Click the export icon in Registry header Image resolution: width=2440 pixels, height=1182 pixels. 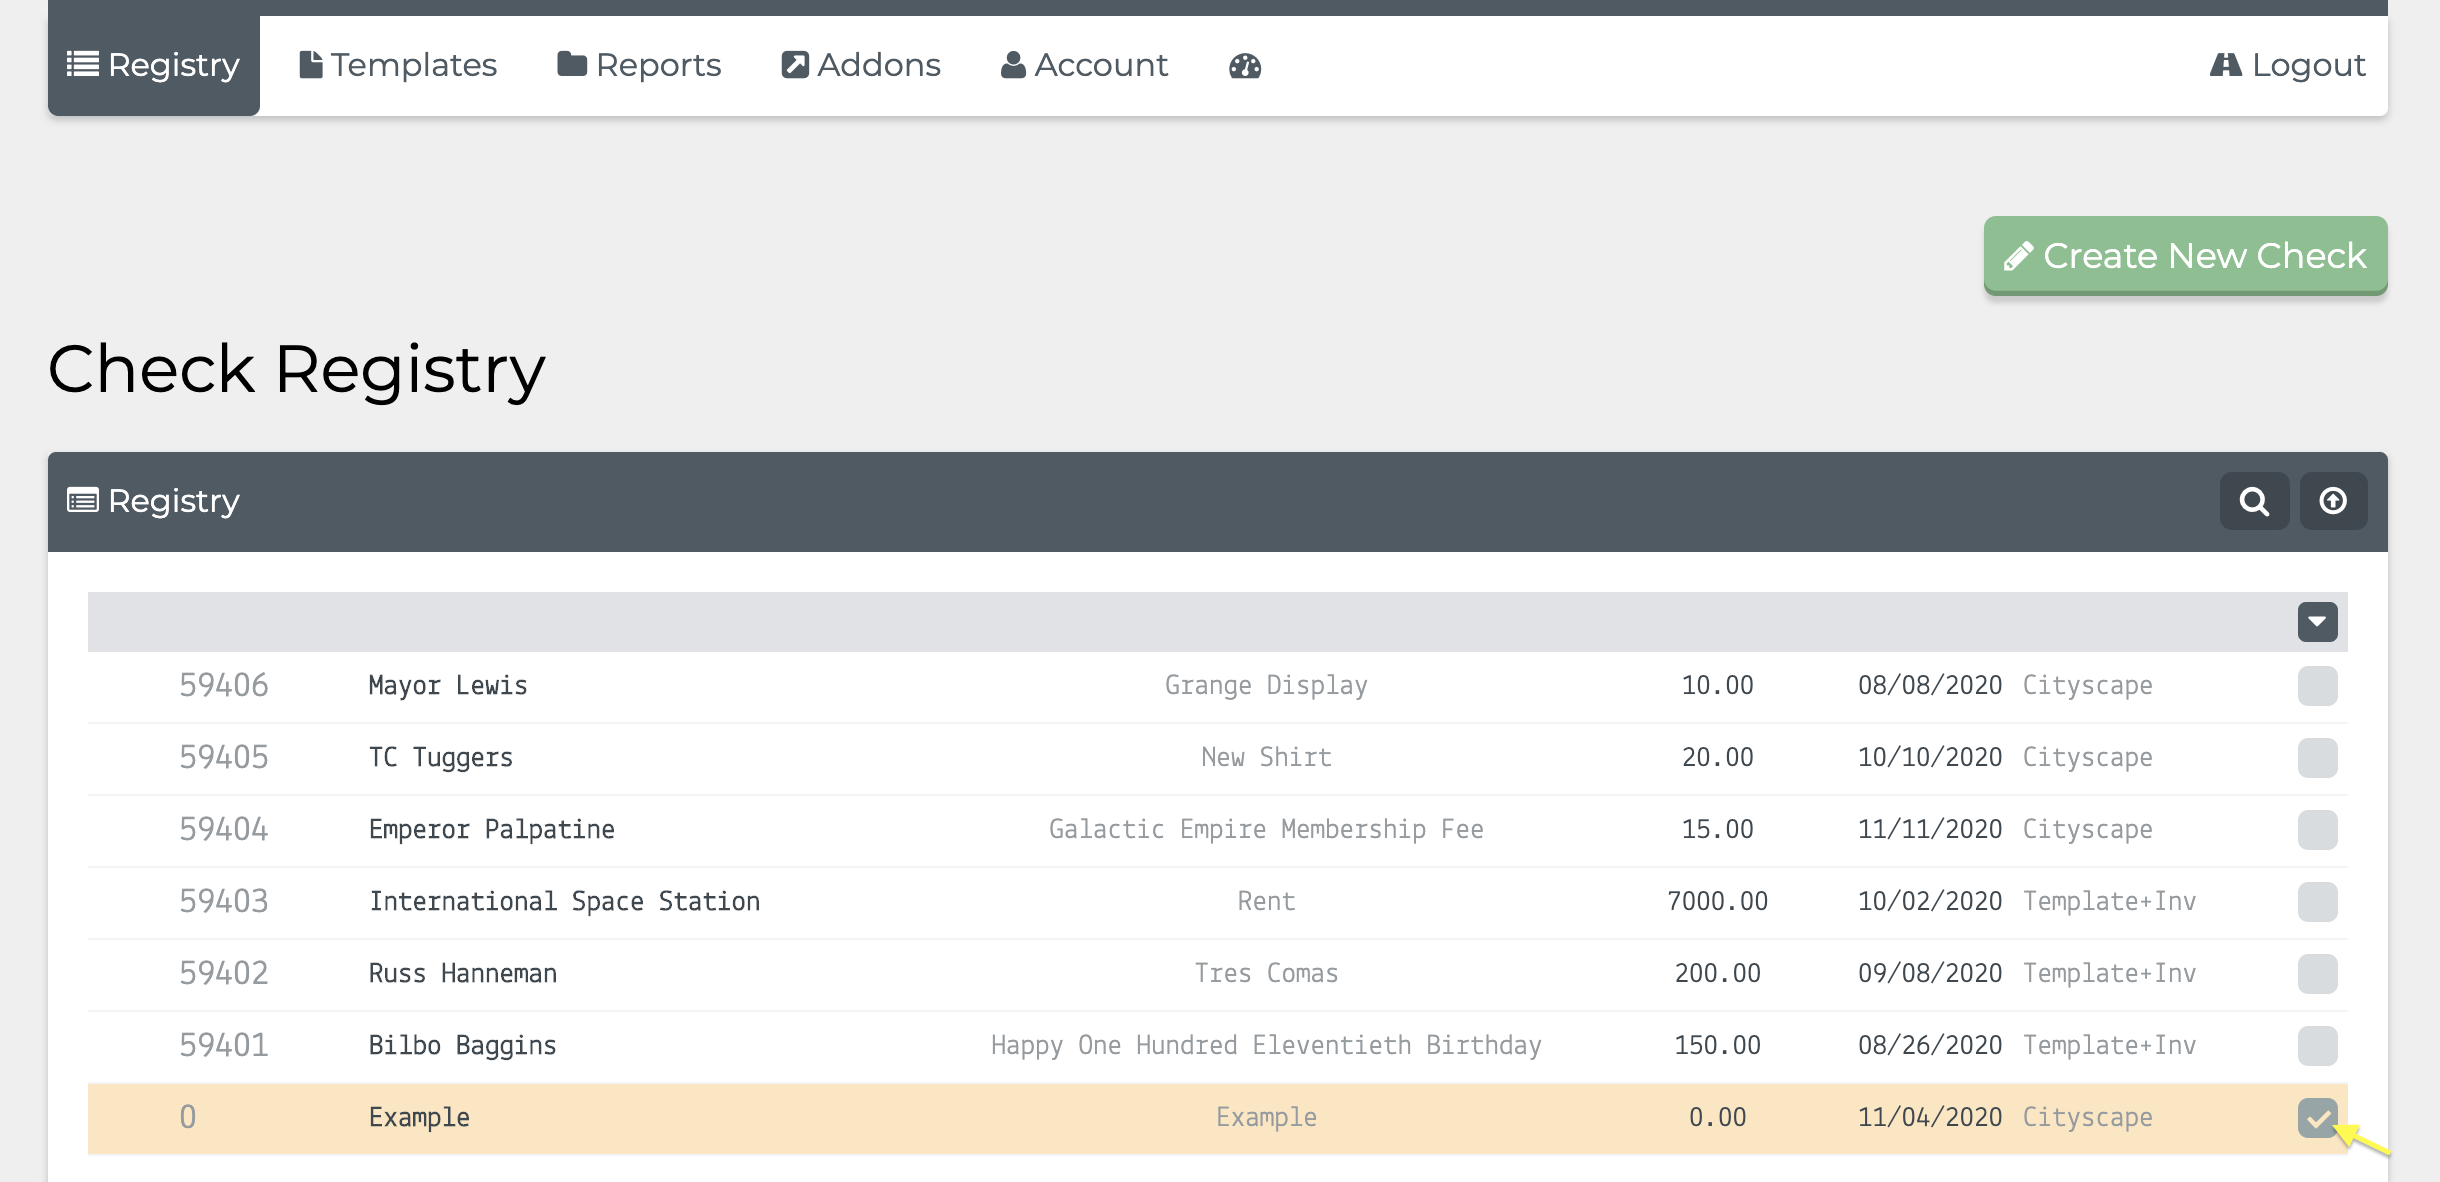coord(2333,501)
